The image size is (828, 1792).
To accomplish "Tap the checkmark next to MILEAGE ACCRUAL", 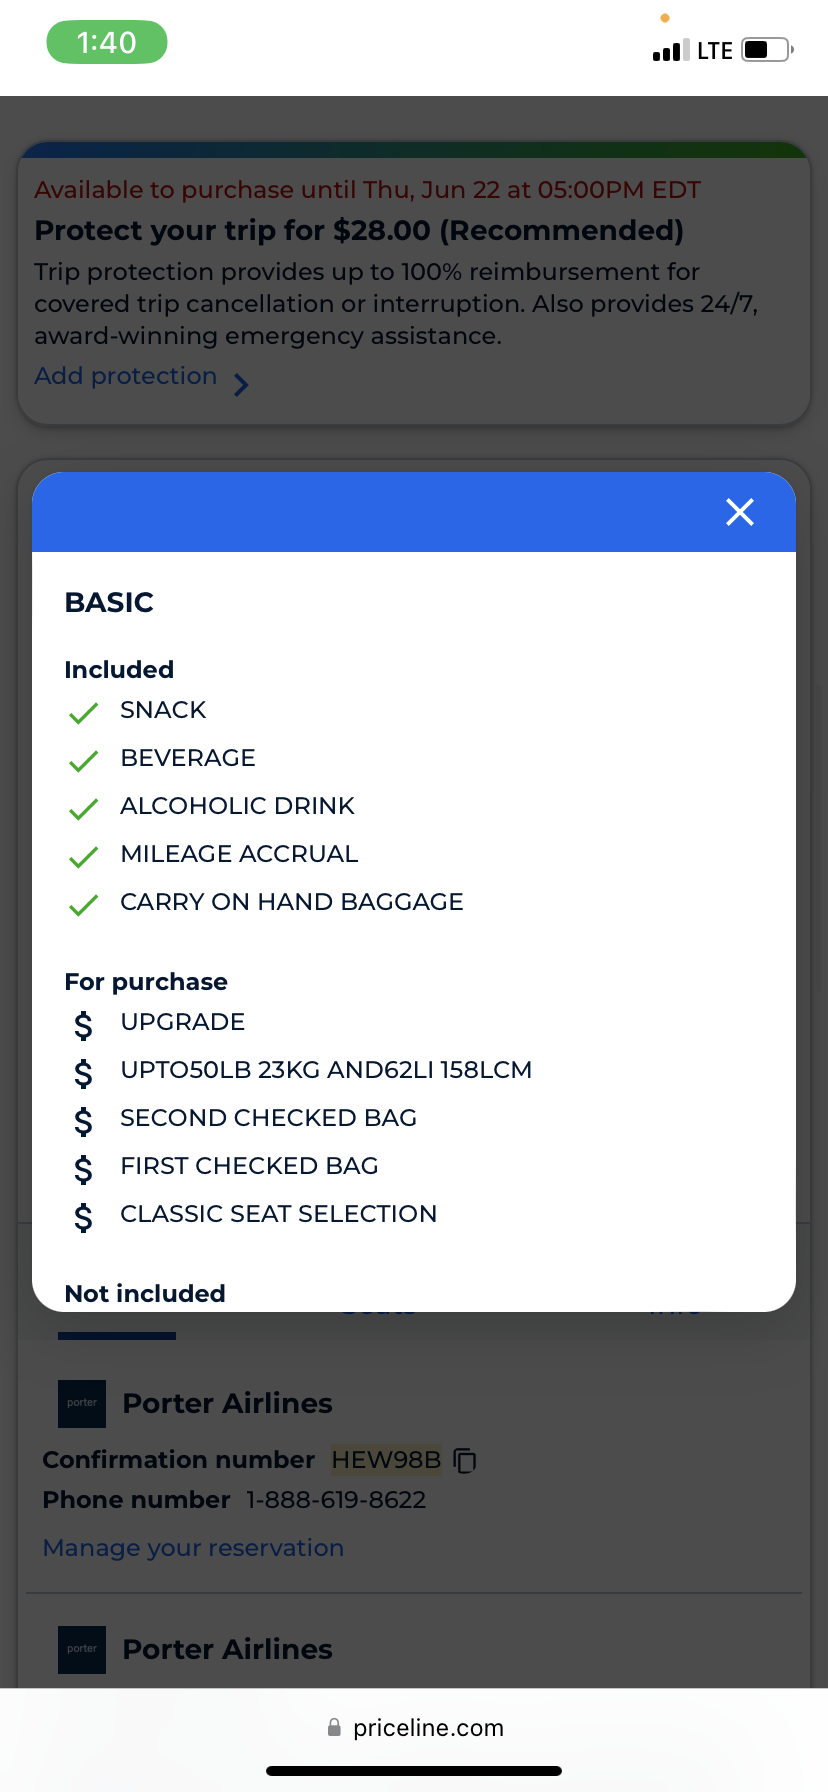I will (x=83, y=856).
